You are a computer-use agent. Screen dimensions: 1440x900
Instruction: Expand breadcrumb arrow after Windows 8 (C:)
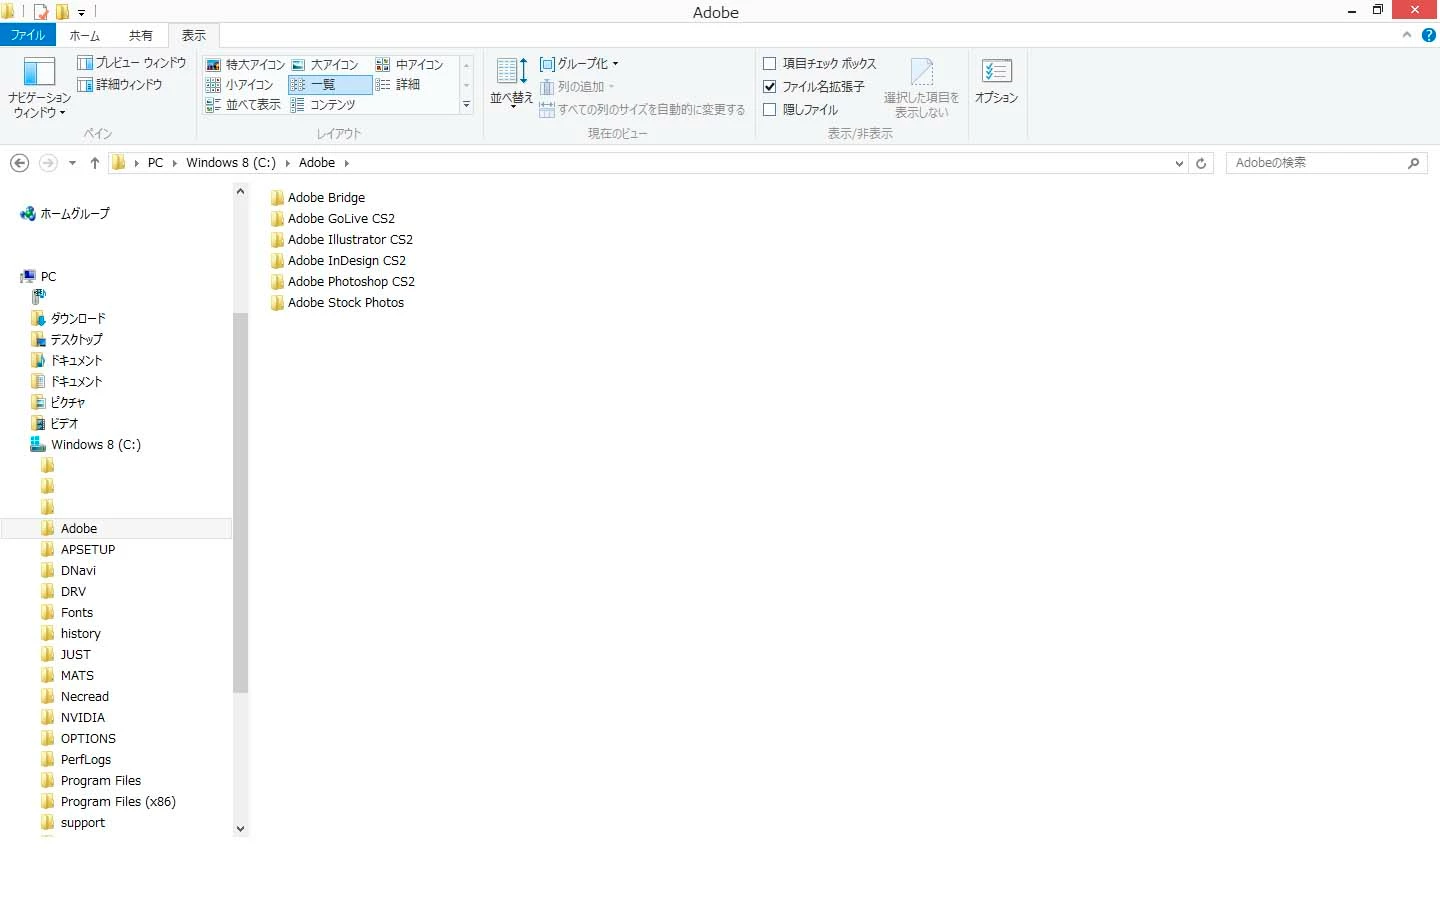point(287,163)
